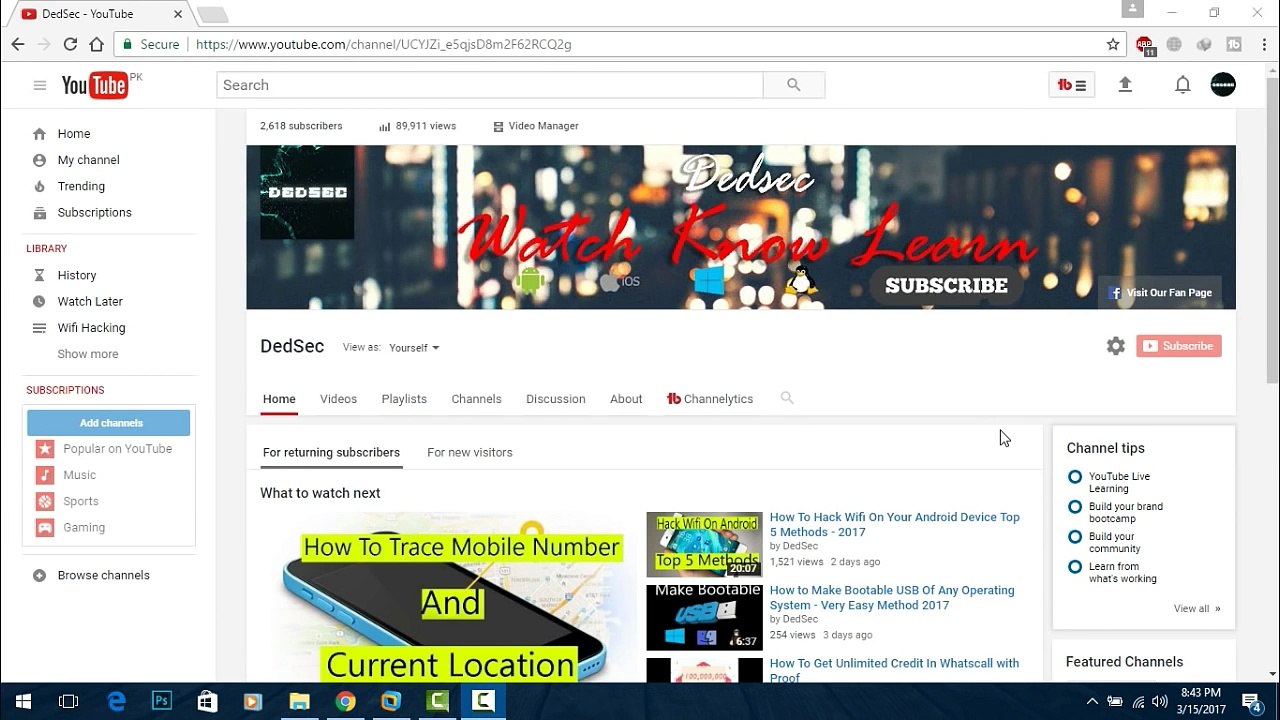Image resolution: width=1280 pixels, height=720 pixels.
Task: Select the For returning subscribers tab
Action: point(331,453)
